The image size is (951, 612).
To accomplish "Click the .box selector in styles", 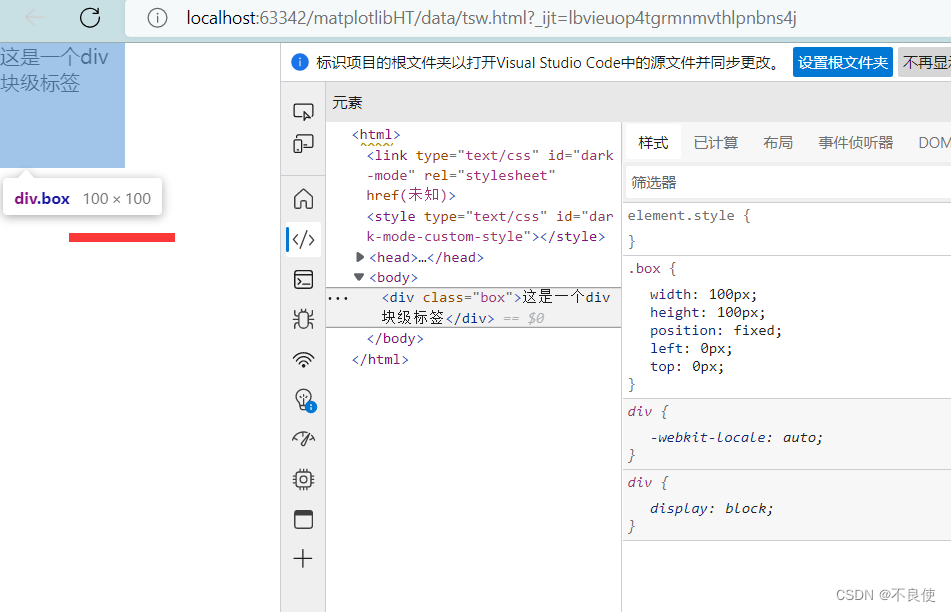I will coord(644,269).
